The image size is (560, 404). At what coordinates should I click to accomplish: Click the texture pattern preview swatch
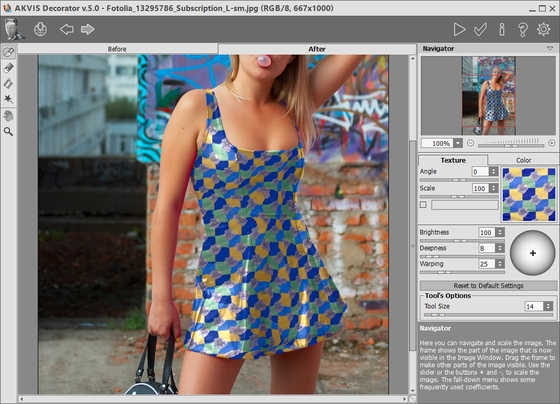(x=529, y=194)
